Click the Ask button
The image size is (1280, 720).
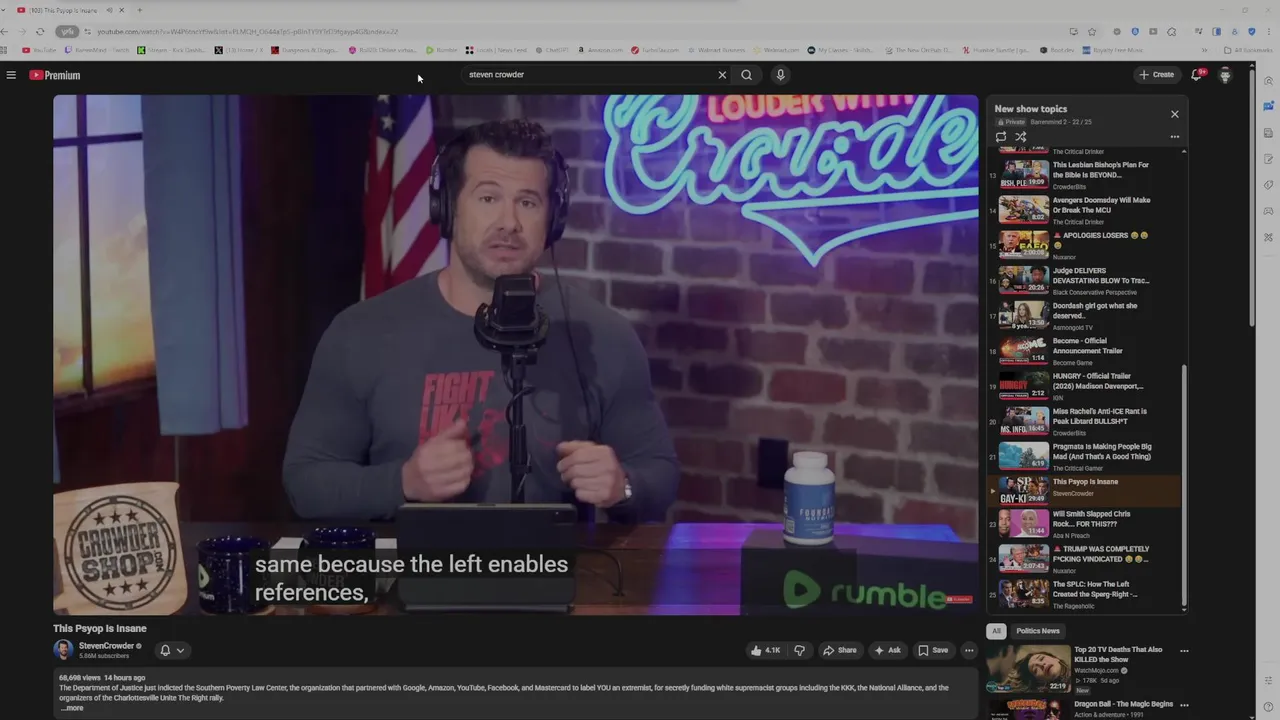[887, 650]
